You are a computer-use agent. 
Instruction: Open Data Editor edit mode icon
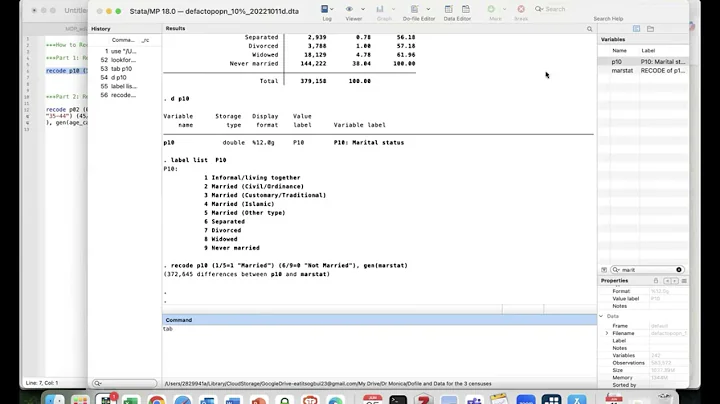click(449, 9)
